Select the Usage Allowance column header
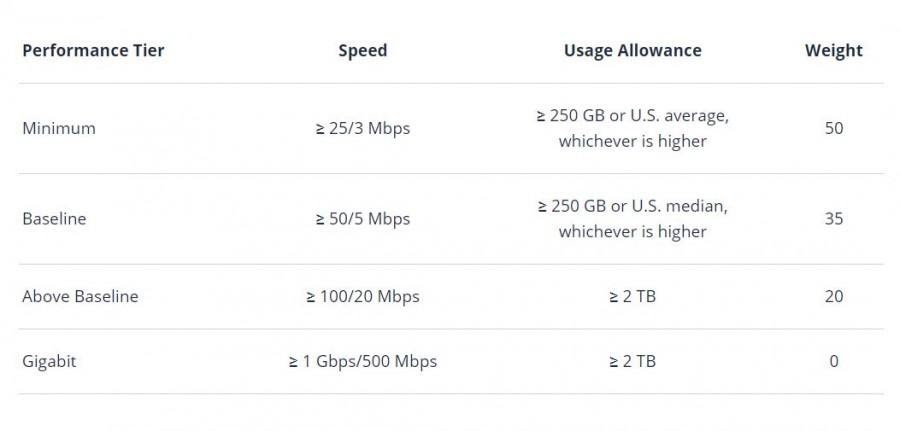Viewport: 900px width, 431px height. (632, 50)
